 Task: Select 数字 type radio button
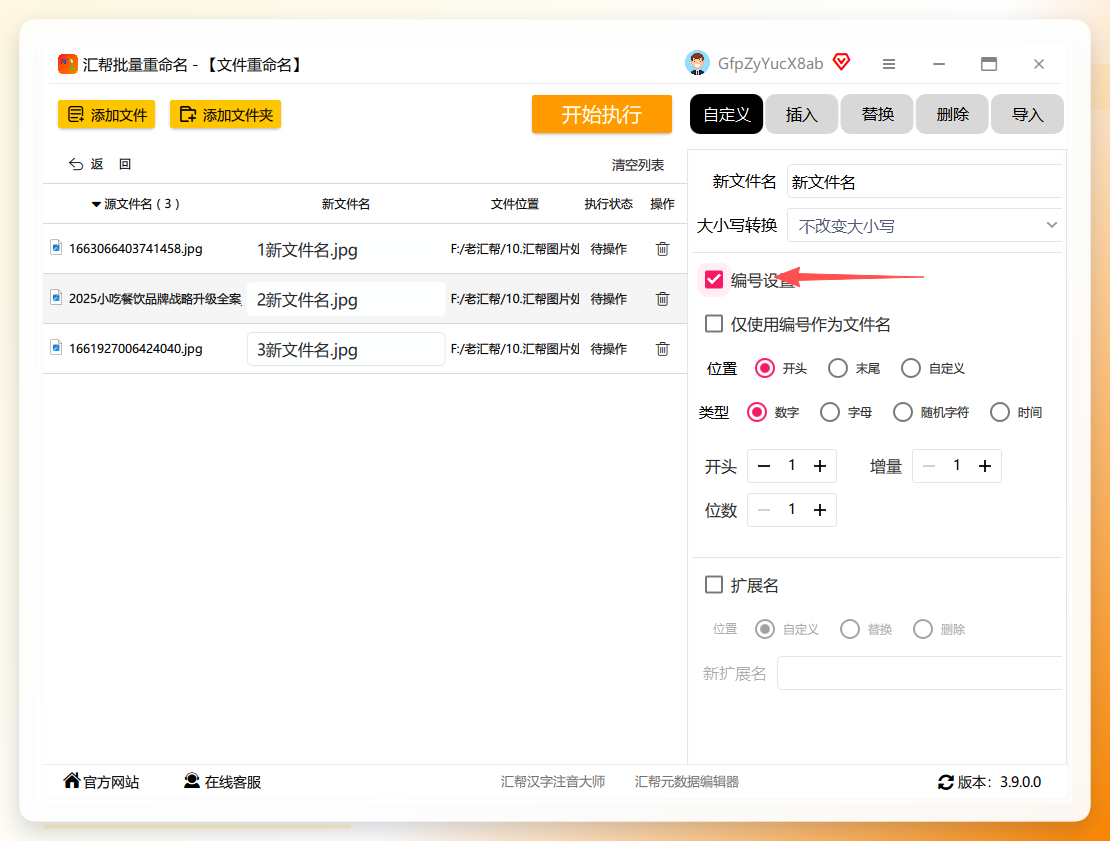point(757,412)
